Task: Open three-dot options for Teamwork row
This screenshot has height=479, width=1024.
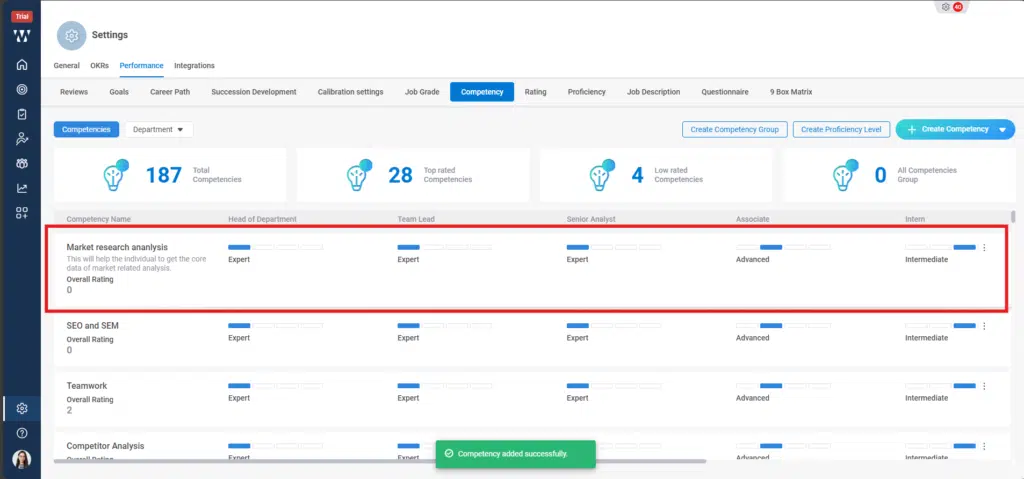Action: pos(984,386)
